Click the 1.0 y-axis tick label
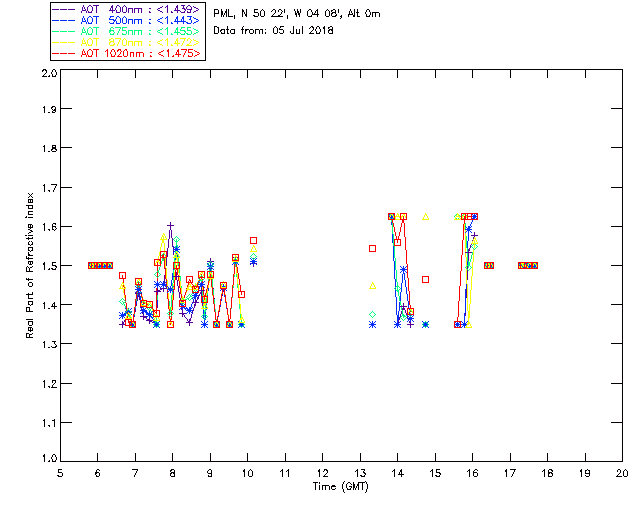Viewport: 640px width, 512px height. (x=49, y=458)
